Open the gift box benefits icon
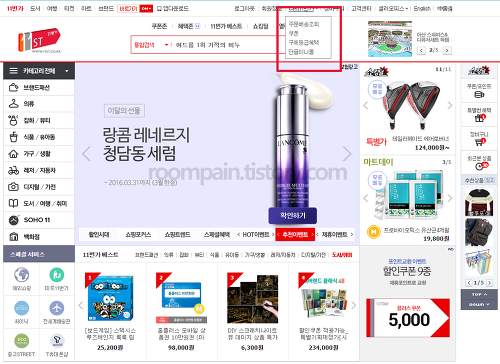The width and height of the screenshot is (500, 364). tap(480, 117)
